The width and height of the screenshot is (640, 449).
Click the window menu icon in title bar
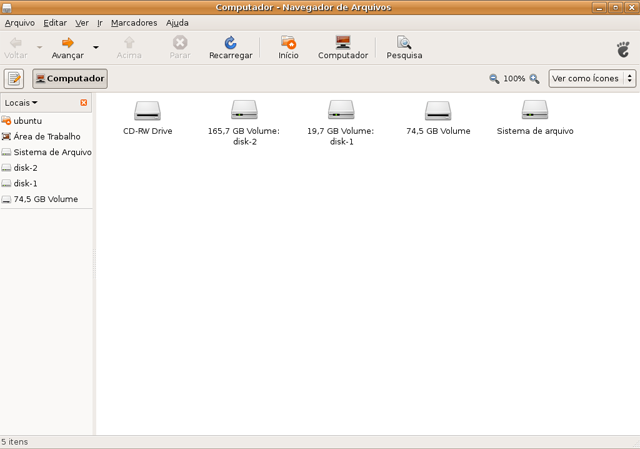pos(7,7)
